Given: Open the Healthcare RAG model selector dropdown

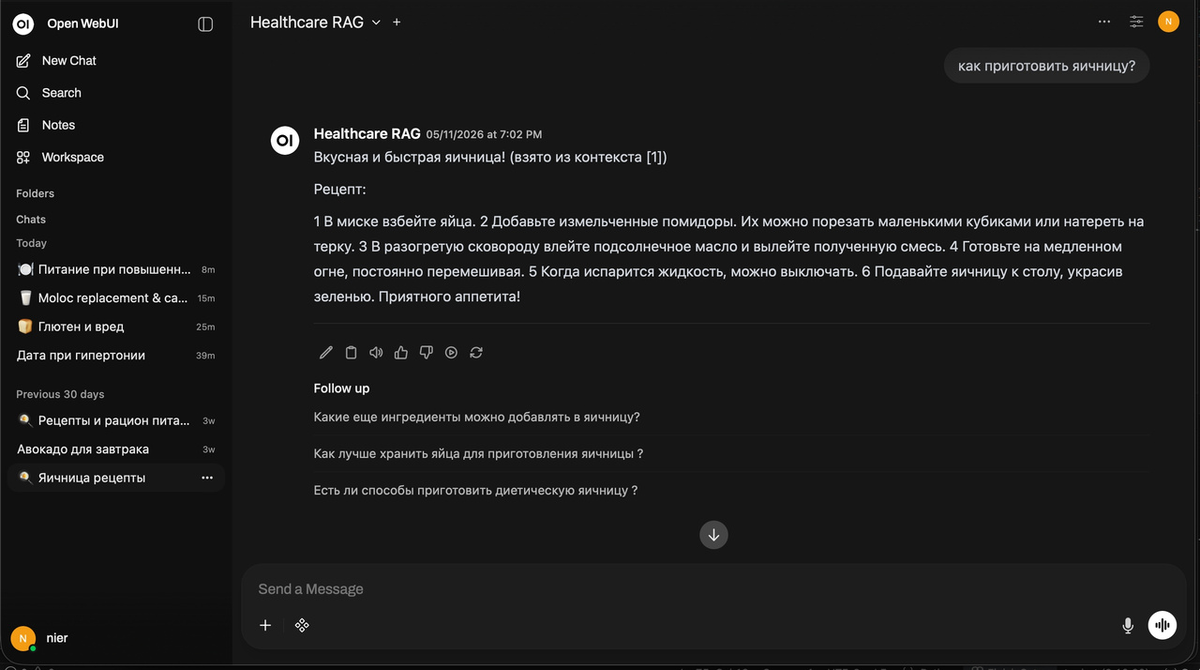Looking at the screenshot, I should (315, 22).
